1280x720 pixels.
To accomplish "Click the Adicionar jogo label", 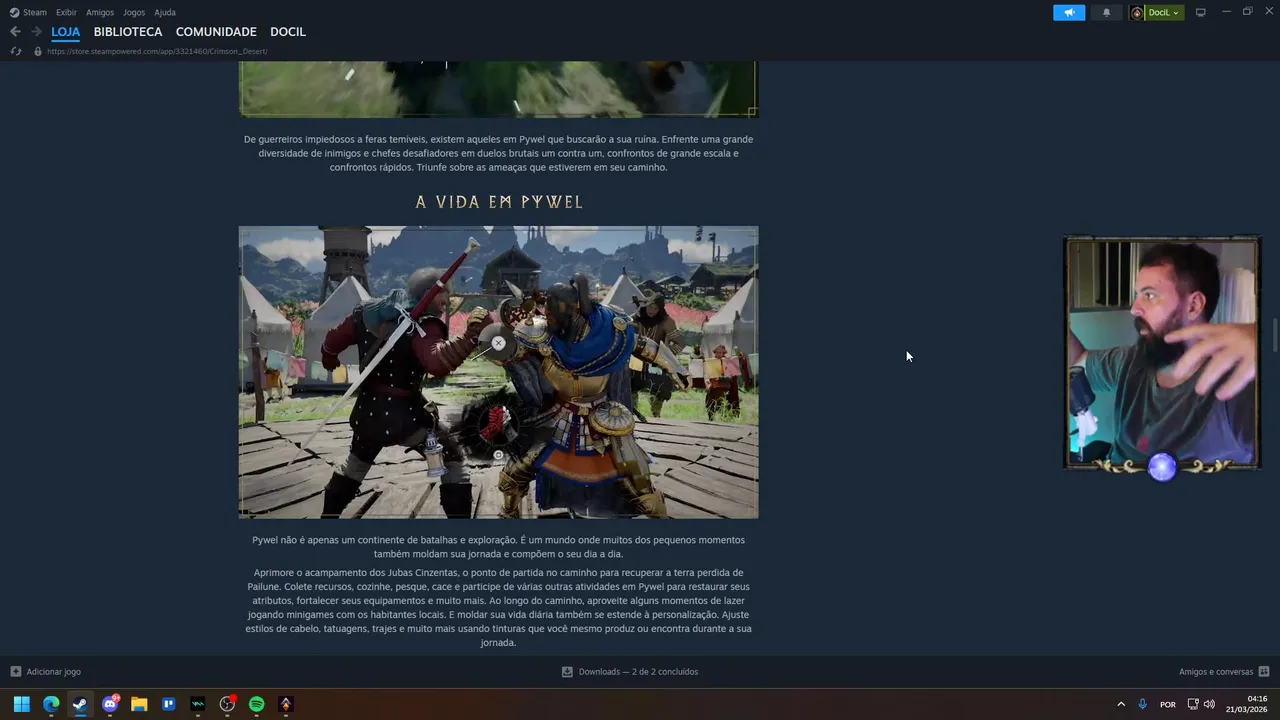I will click(x=54, y=672).
